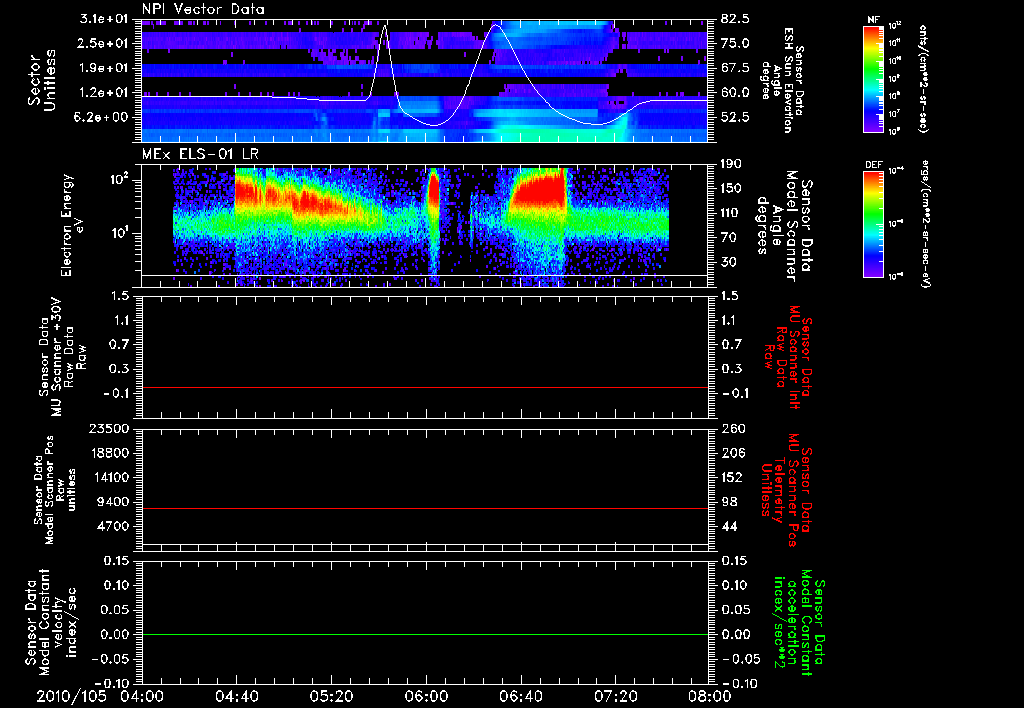Click the '190' scanner angle tick value
1024x708 pixels.
(x=732, y=164)
